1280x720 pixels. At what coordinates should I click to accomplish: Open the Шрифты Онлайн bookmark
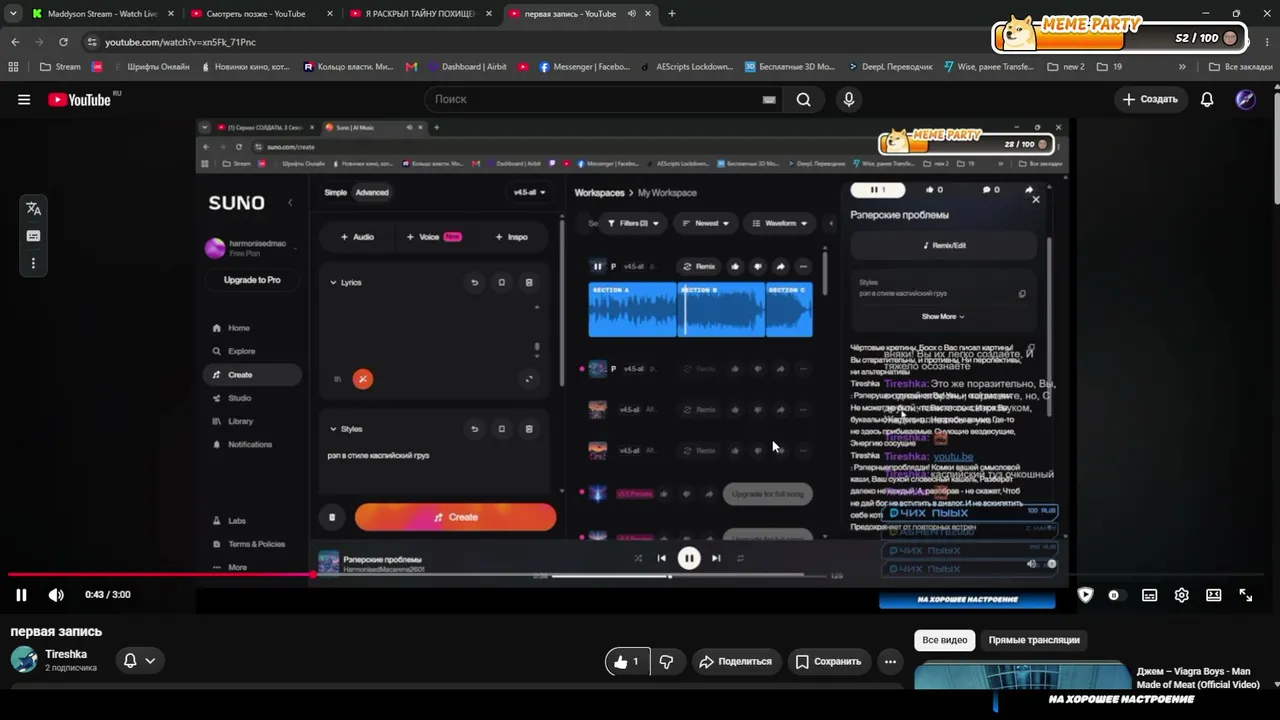(150, 67)
